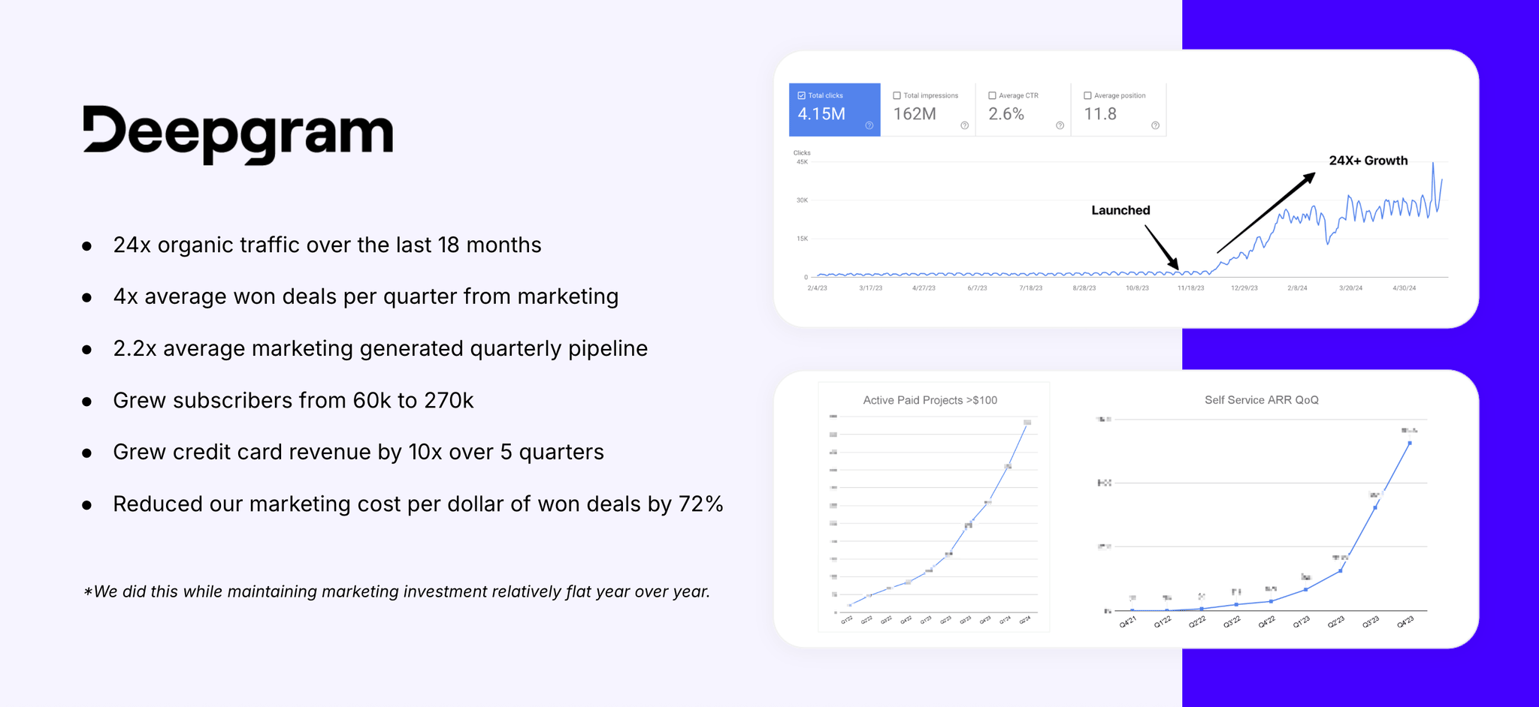Click the 24X+ Growth label
The width and height of the screenshot is (1539, 707).
[x=1368, y=160]
